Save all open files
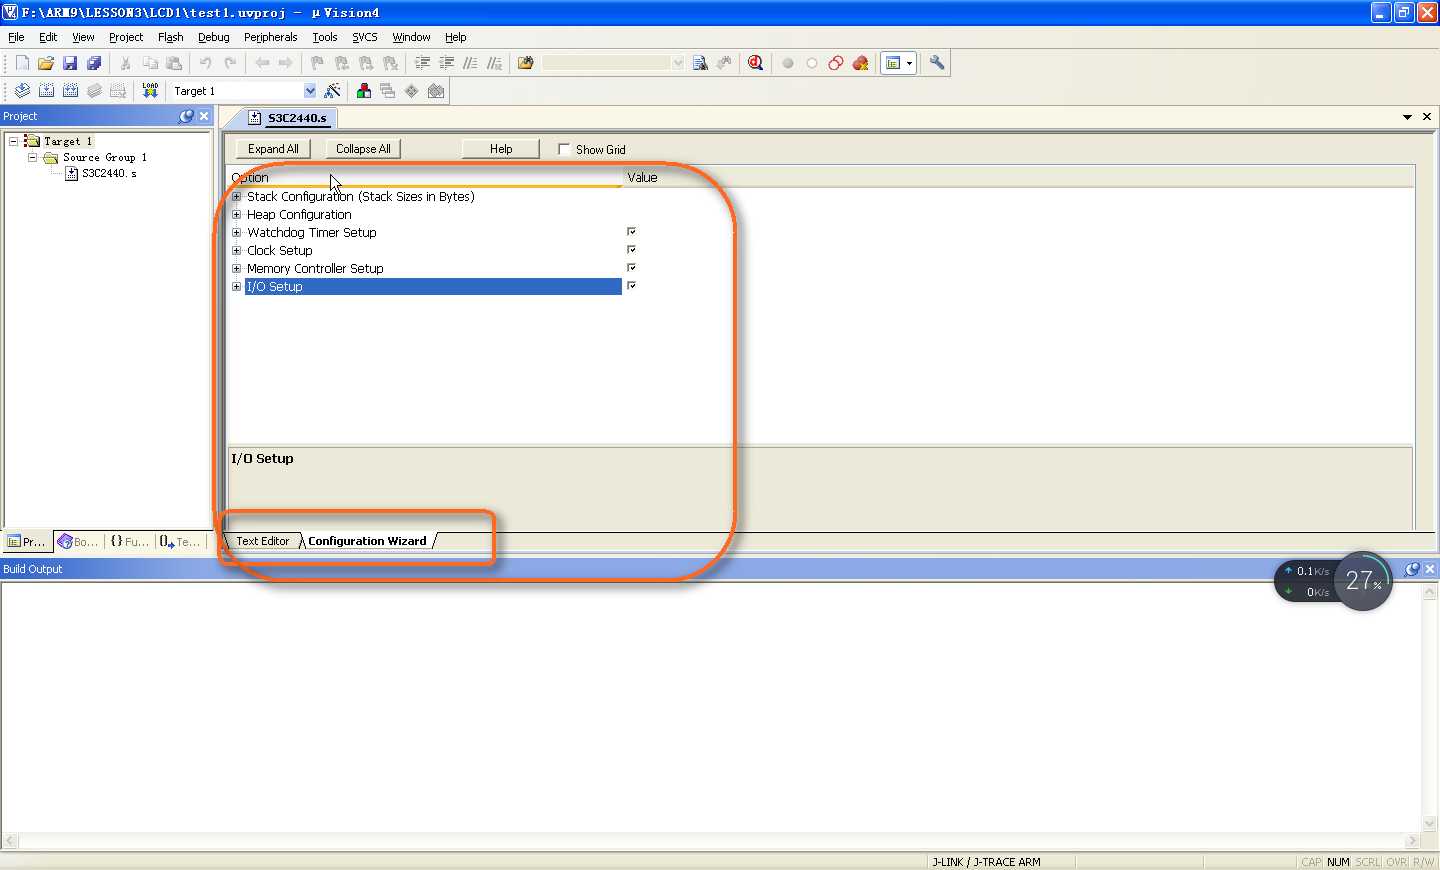The width and height of the screenshot is (1440, 870). 94,63
